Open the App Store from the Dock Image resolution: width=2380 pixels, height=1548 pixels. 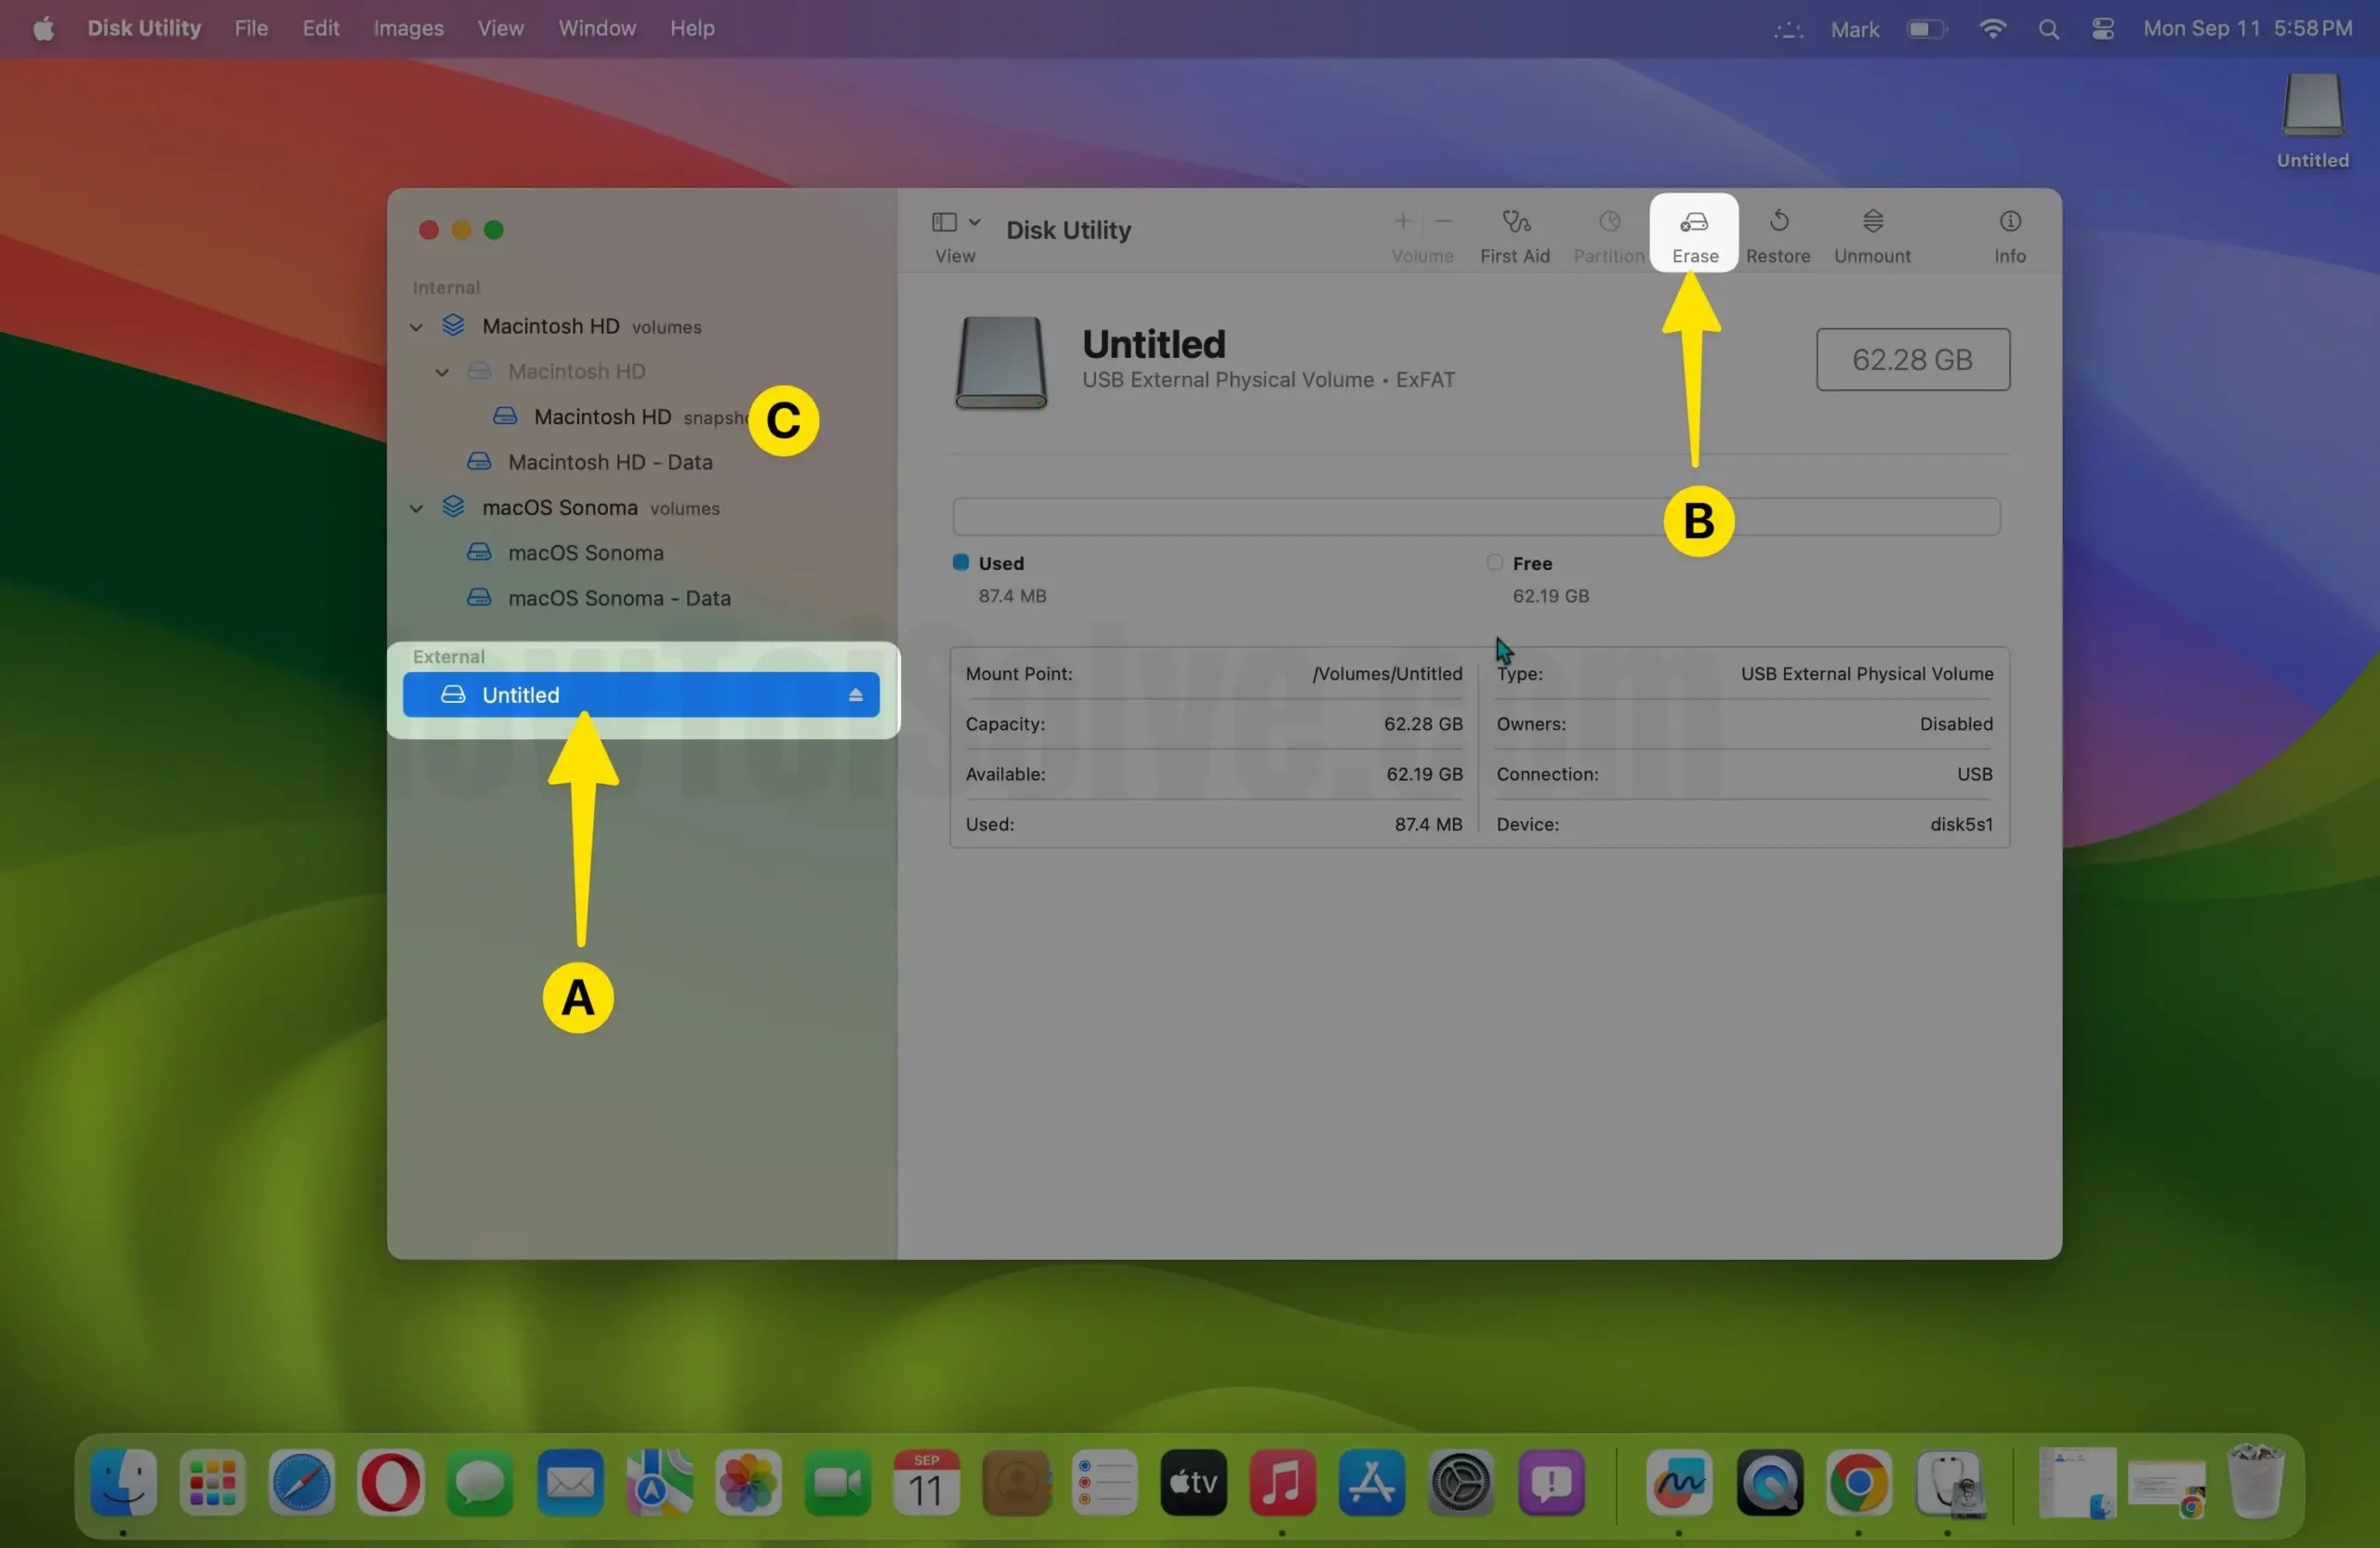(1371, 1484)
